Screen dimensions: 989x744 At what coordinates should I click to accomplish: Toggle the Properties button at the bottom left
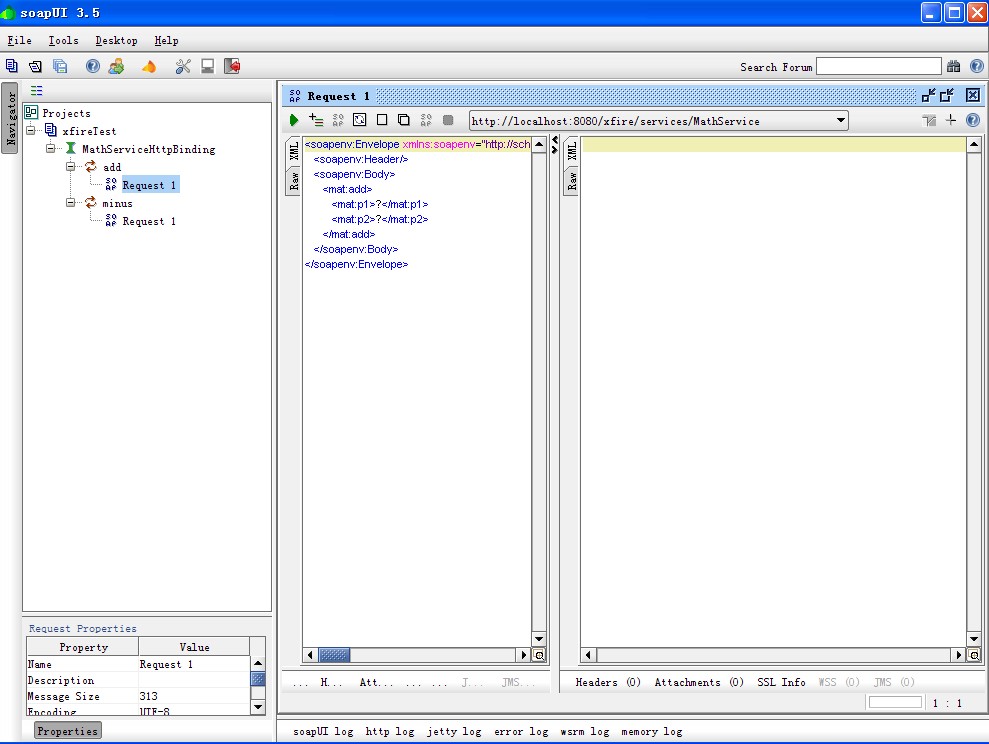coord(68,731)
